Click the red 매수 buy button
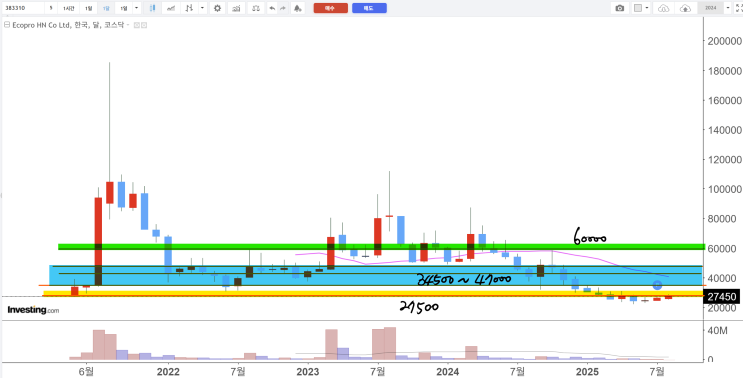Screen dimensions: 743x378 pyautogui.click(x=330, y=8)
